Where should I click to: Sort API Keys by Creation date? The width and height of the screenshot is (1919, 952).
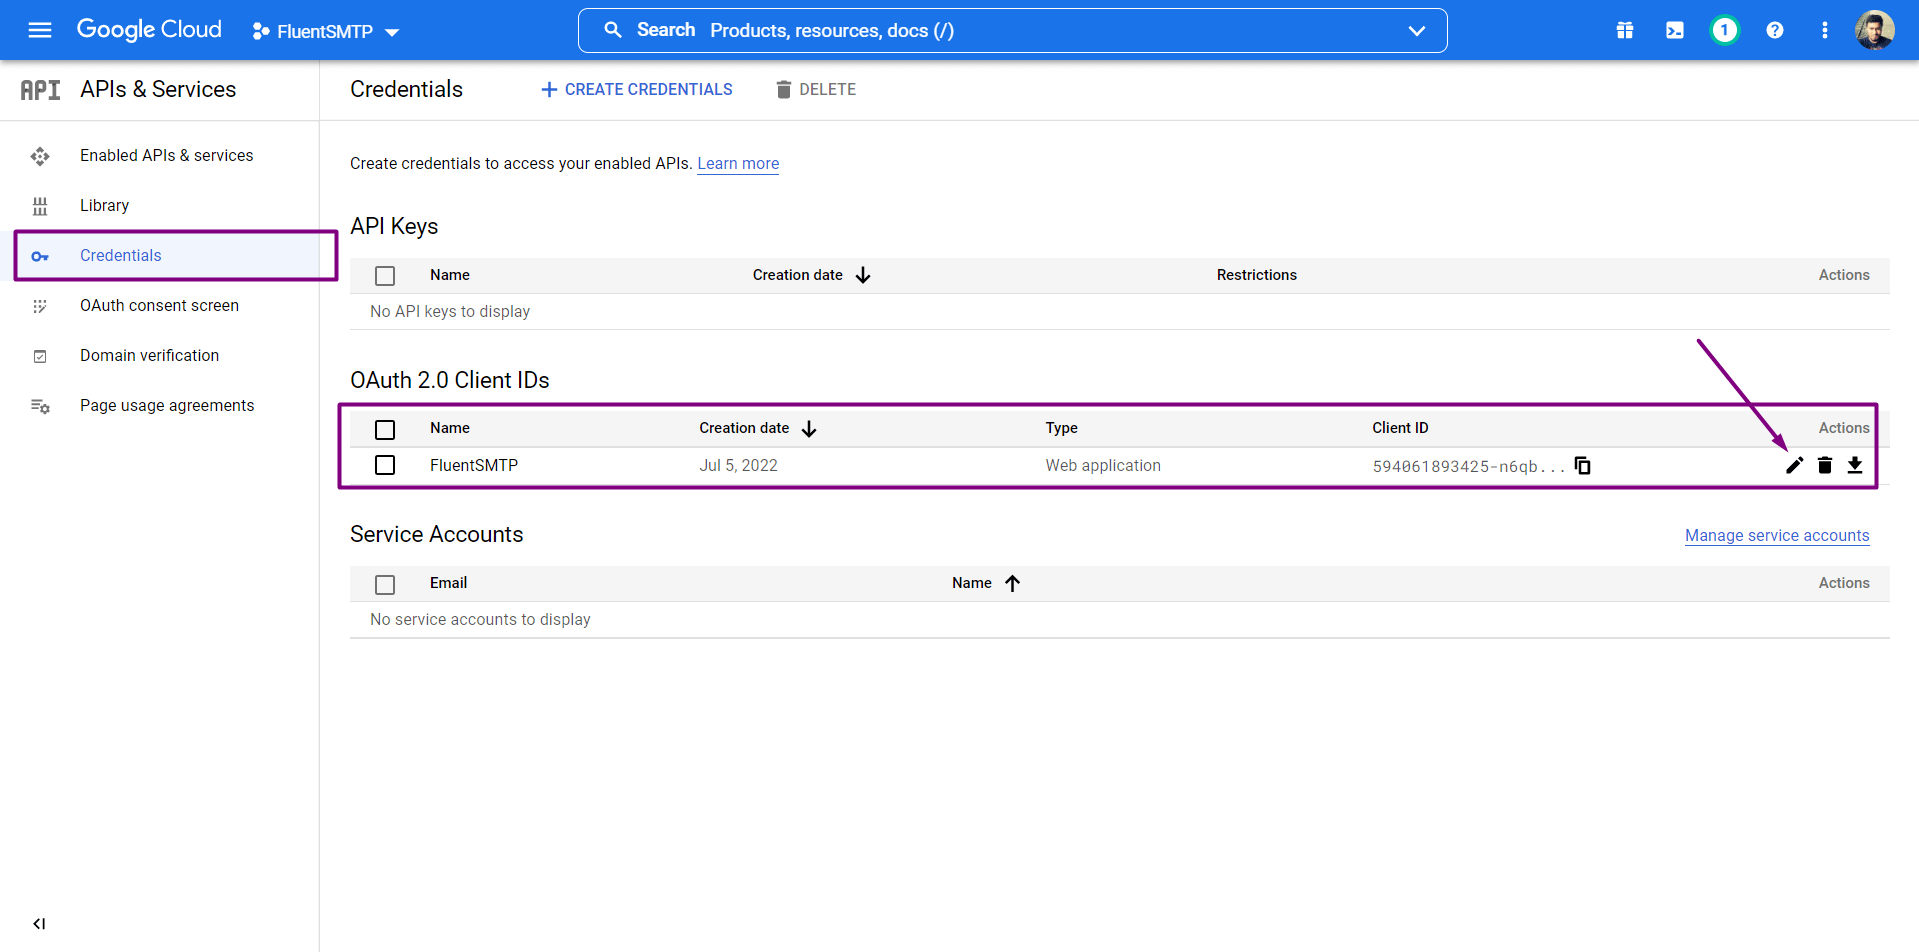[811, 275]
